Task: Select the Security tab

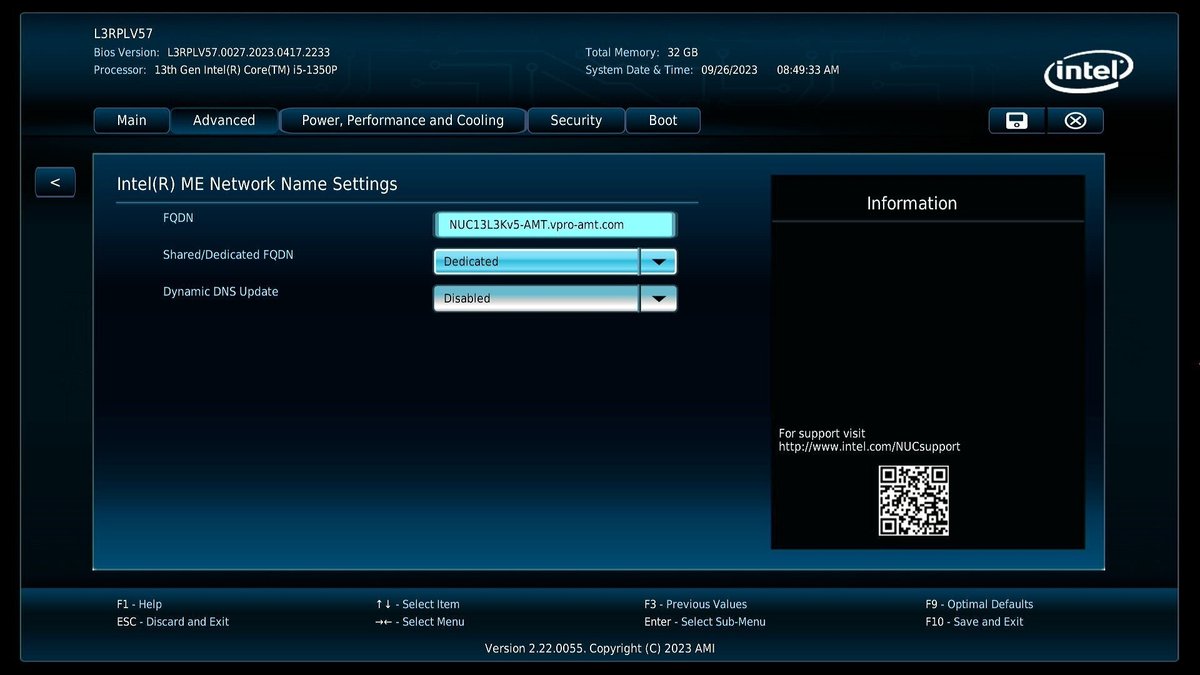Action: tap(576, 120)
